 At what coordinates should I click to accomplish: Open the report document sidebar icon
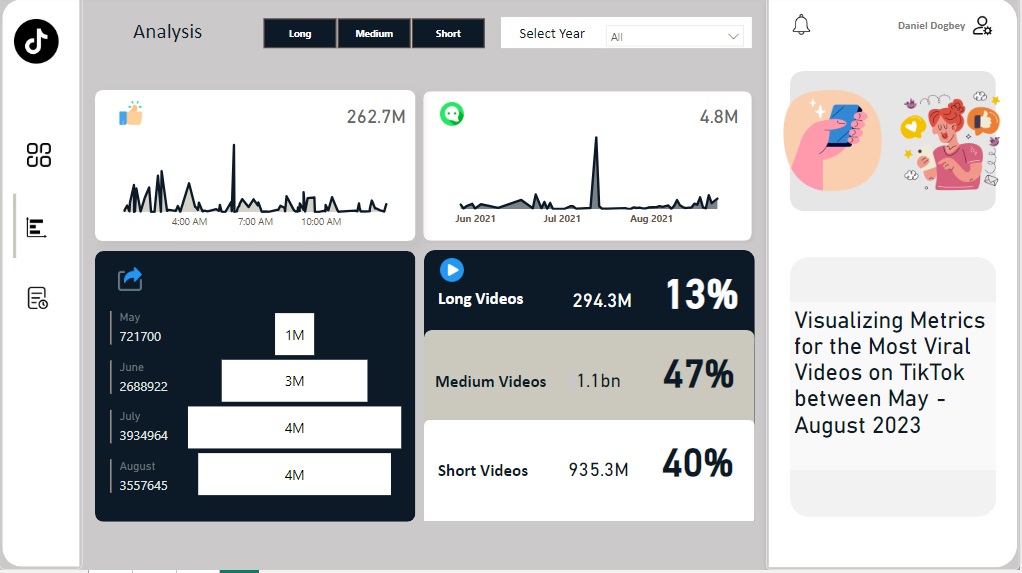click(38, 298)
